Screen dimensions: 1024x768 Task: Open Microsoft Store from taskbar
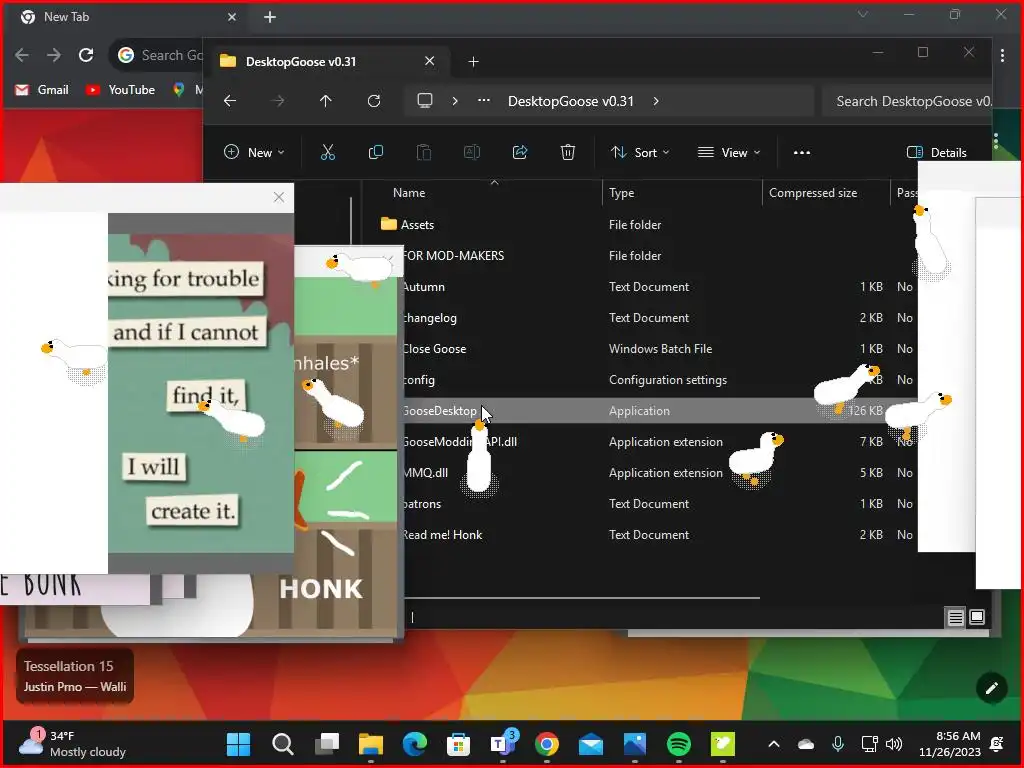[458, 744]
